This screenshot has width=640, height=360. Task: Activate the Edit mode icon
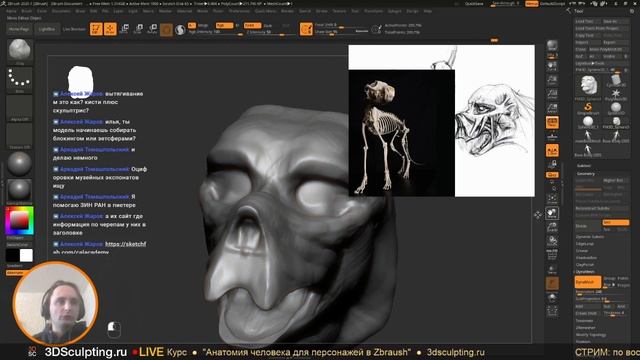[x=96, y=29]
